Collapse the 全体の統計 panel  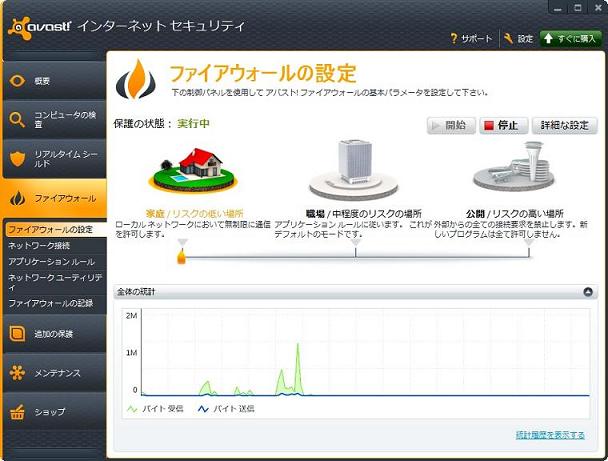click(588, 292)
